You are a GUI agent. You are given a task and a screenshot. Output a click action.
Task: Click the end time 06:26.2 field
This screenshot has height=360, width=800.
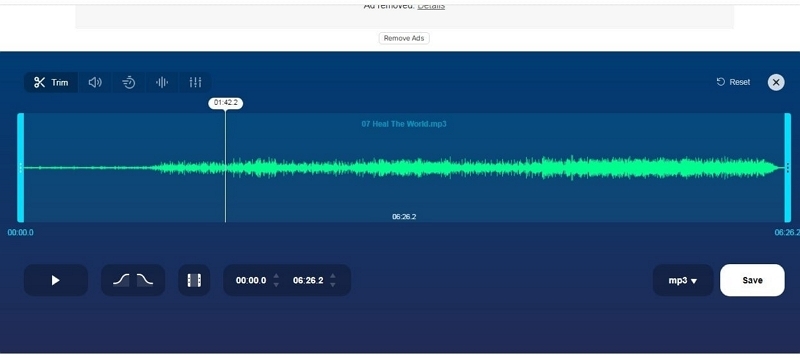308,280
